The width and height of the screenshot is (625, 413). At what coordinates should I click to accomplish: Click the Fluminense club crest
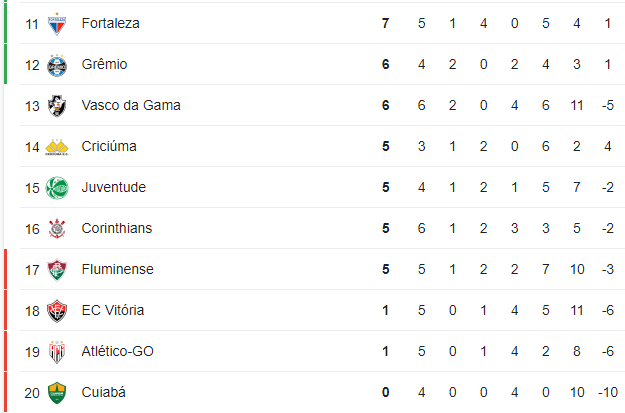57,270
